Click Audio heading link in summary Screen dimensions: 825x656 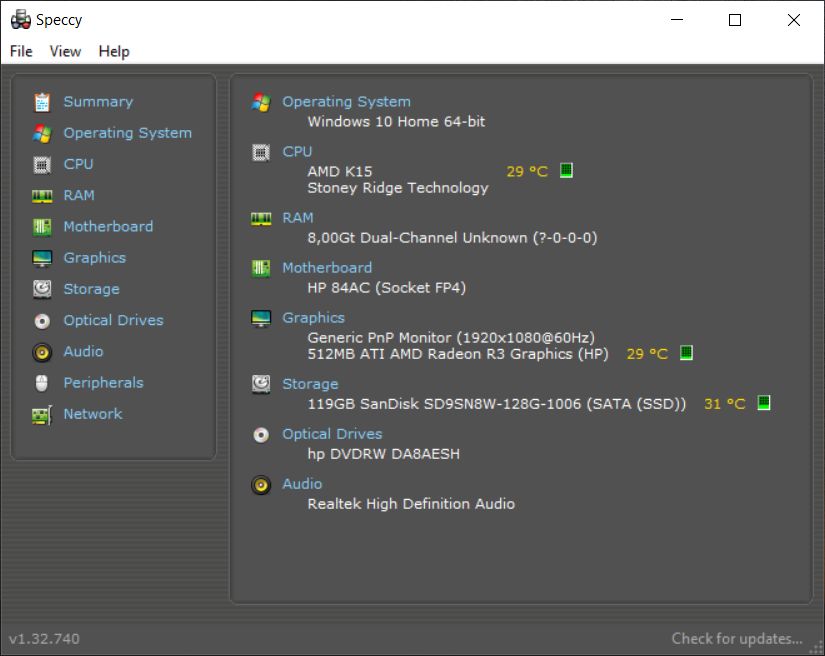coord(302,484)
